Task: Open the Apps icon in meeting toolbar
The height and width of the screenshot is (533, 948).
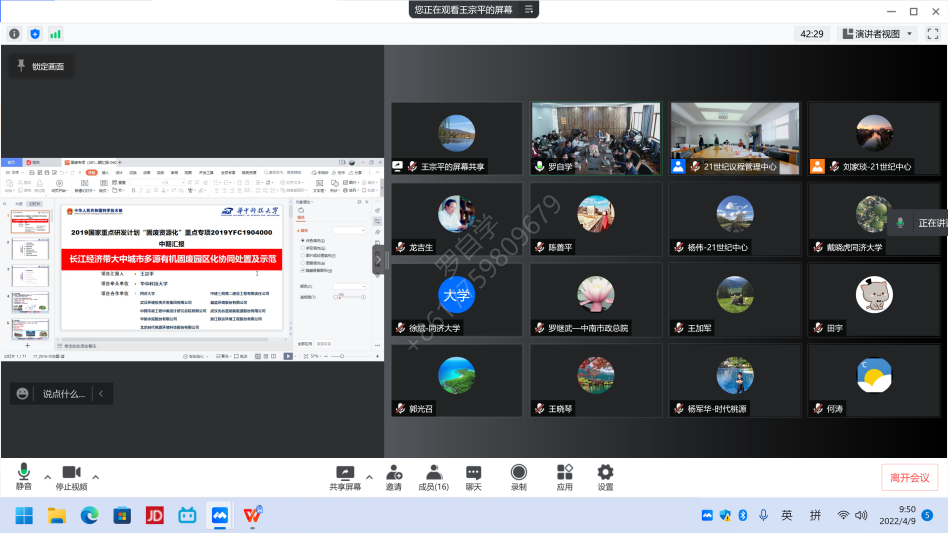Action: tap(564, 476)
